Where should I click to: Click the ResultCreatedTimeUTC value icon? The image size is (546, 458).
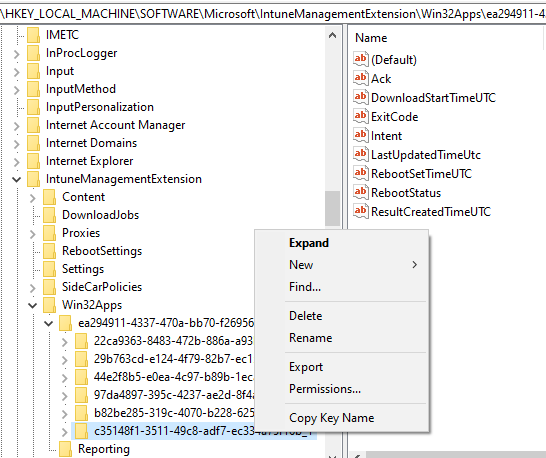tap(360, 211)
